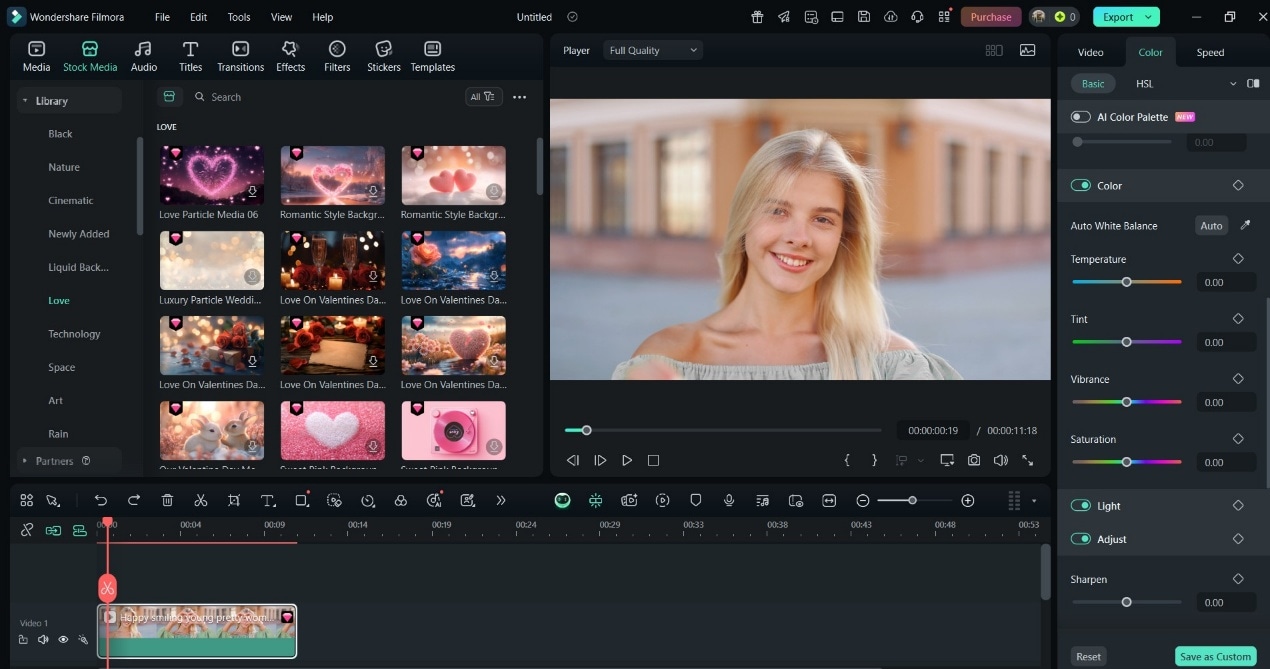Image resolution: width=1270 pixels, height=669 pixels.
Task: Open the Templates panel
Action: pyautogui.click(x=433, y=56)
